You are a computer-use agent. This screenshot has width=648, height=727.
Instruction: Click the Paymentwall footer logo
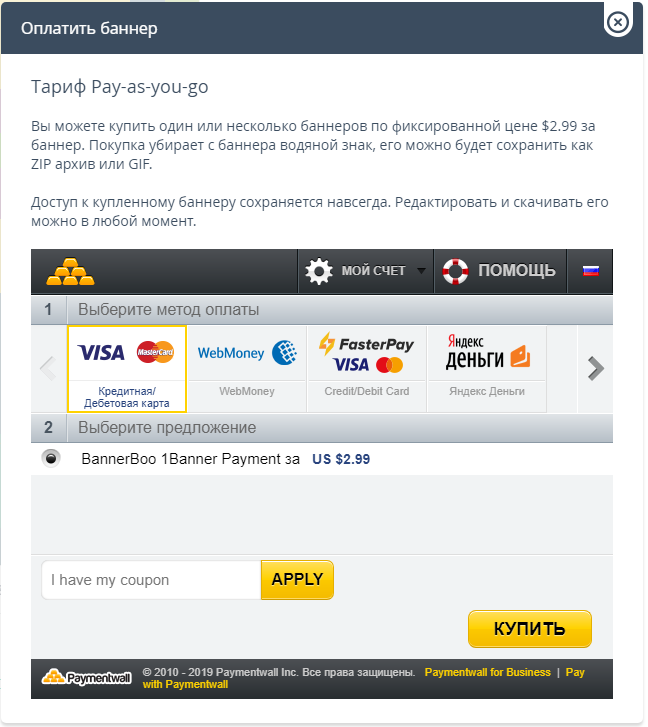coord(87,678)
